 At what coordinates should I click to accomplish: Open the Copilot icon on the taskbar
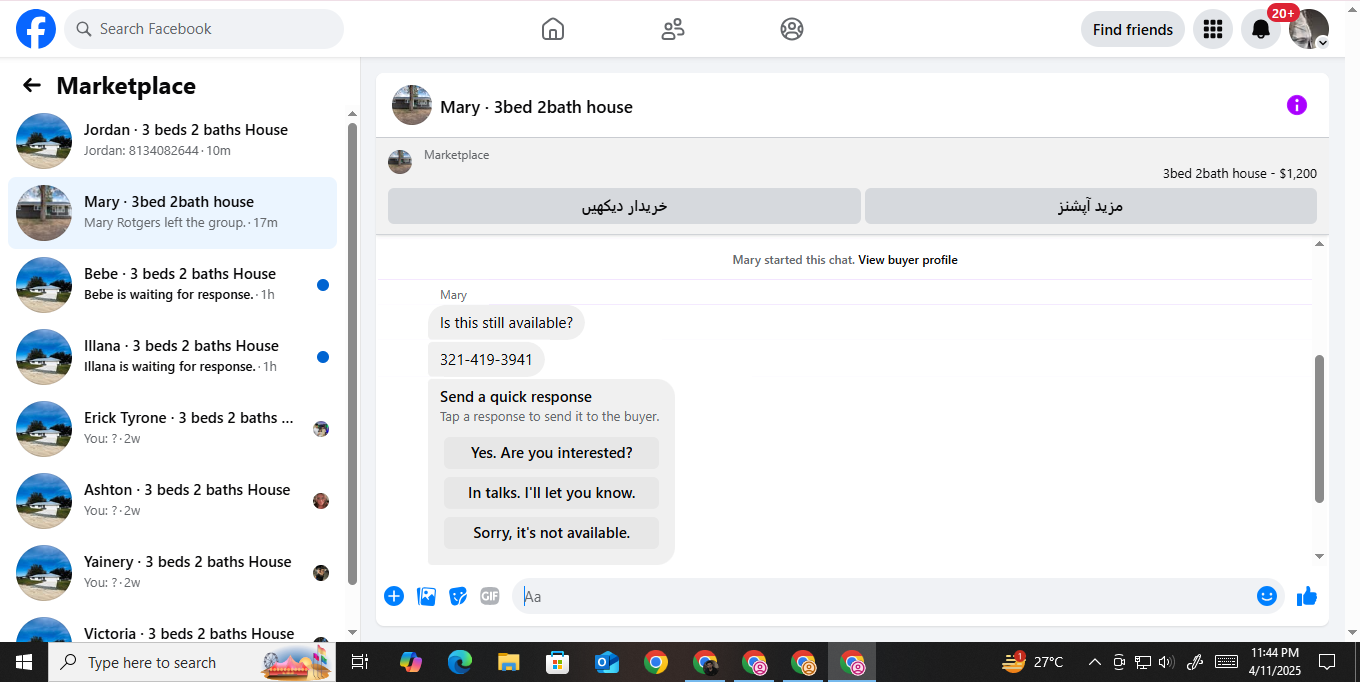tap(410, 662)
